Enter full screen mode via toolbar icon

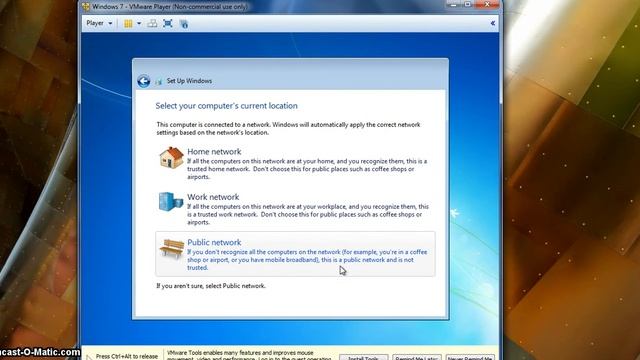click(168, 23)
